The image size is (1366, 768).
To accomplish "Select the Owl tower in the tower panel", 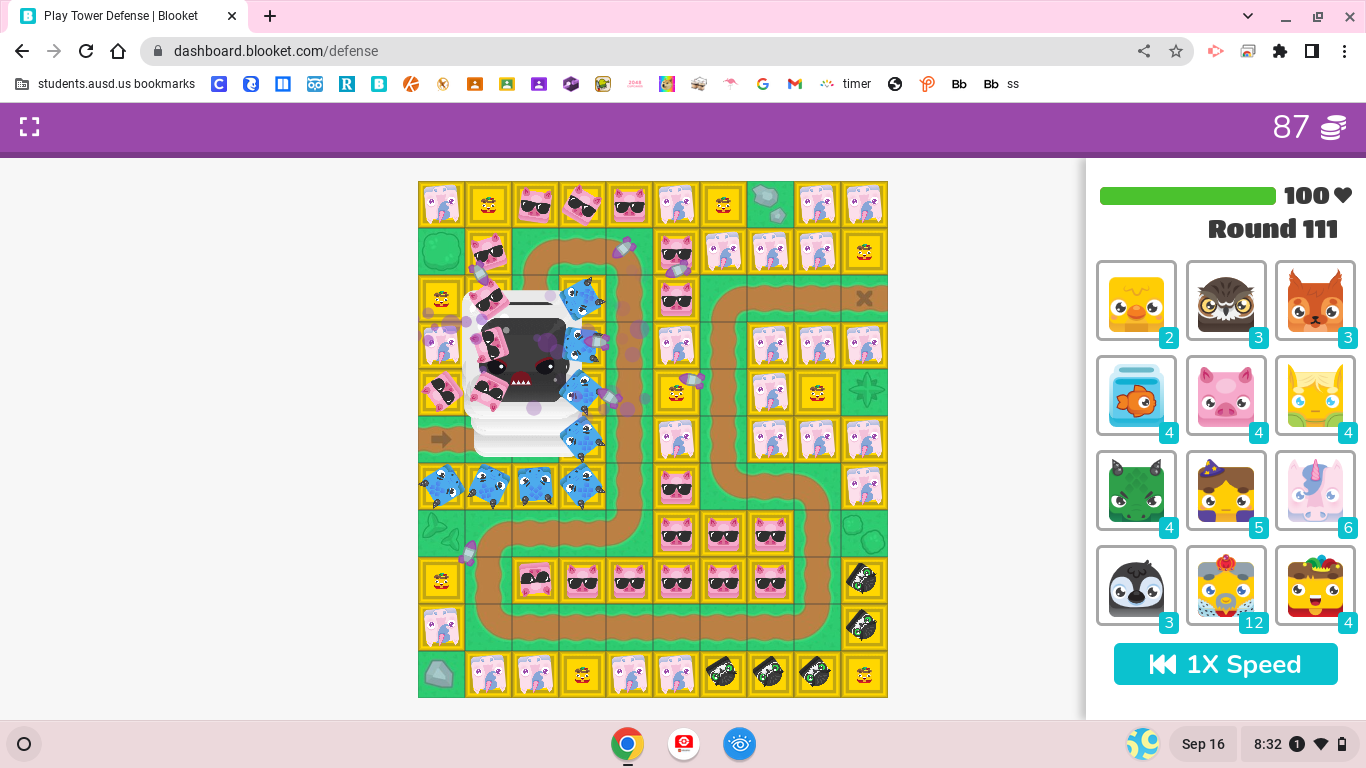I will pyautogui.click(x=1225, y=299).
